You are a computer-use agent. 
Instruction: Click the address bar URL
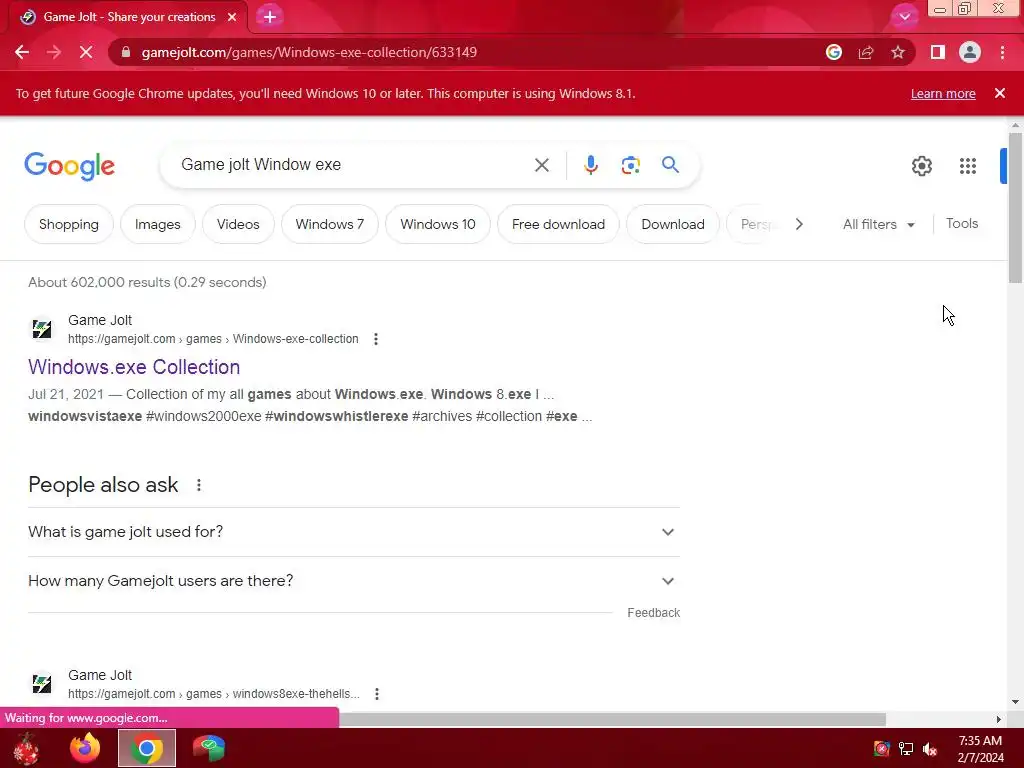[309, 52]
